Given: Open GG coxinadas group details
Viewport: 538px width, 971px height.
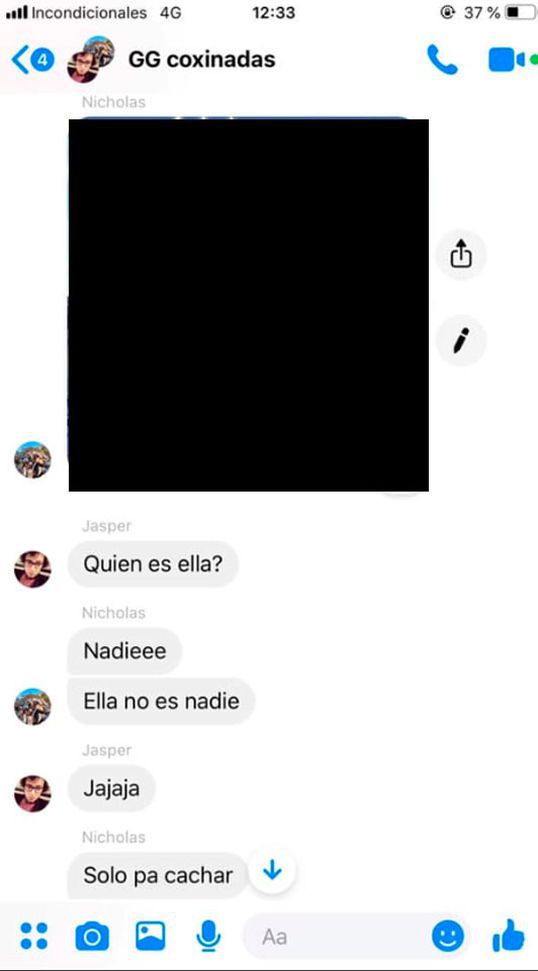Looking at the screenshot, I should point(201,59).
